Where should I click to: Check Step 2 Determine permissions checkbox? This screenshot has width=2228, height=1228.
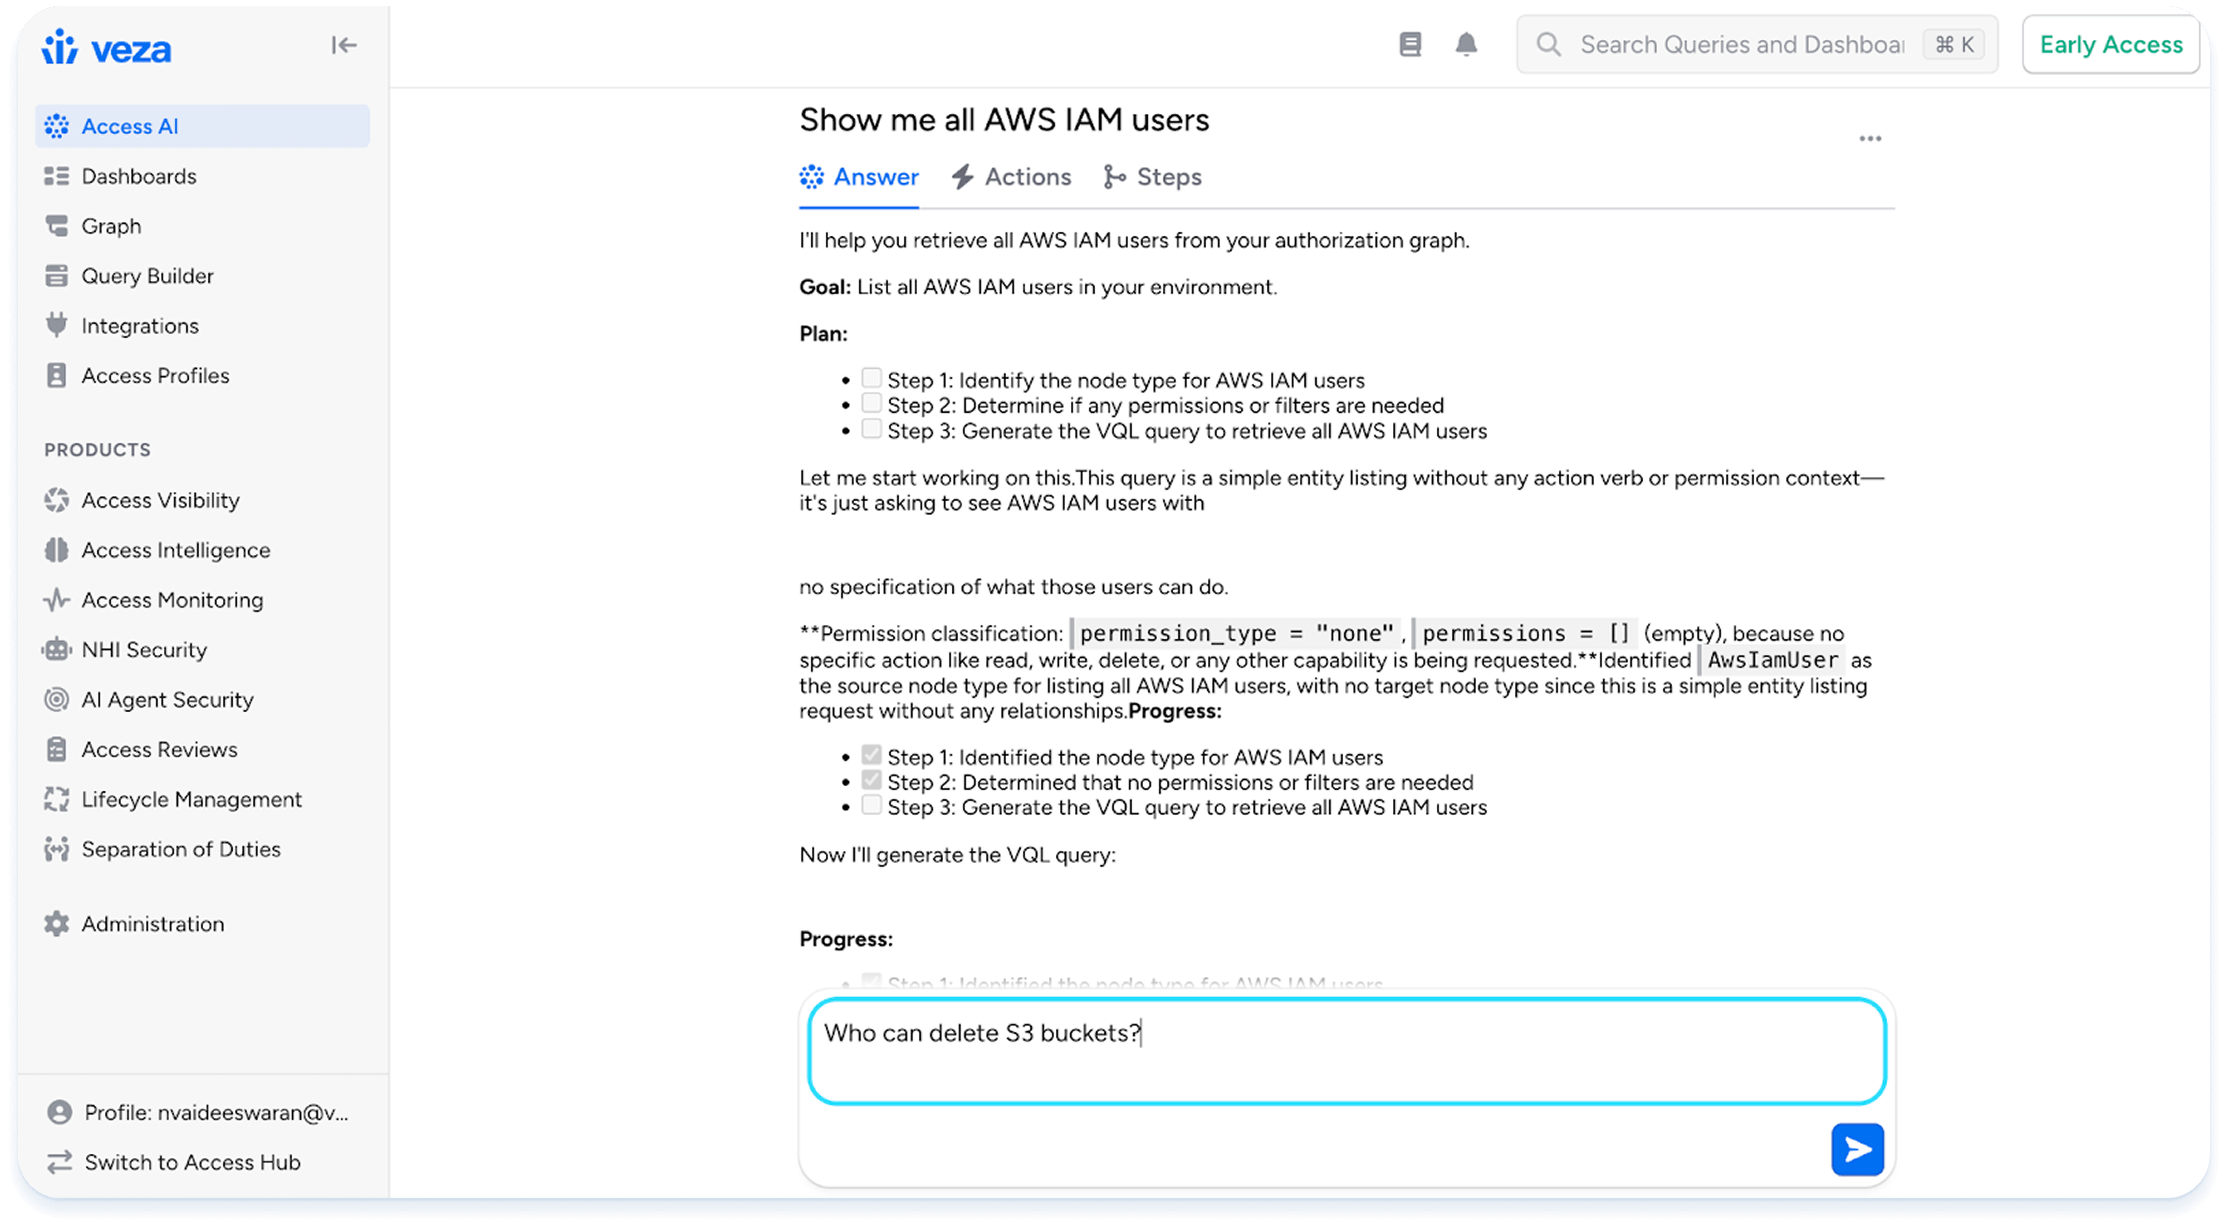click(871, 404)
